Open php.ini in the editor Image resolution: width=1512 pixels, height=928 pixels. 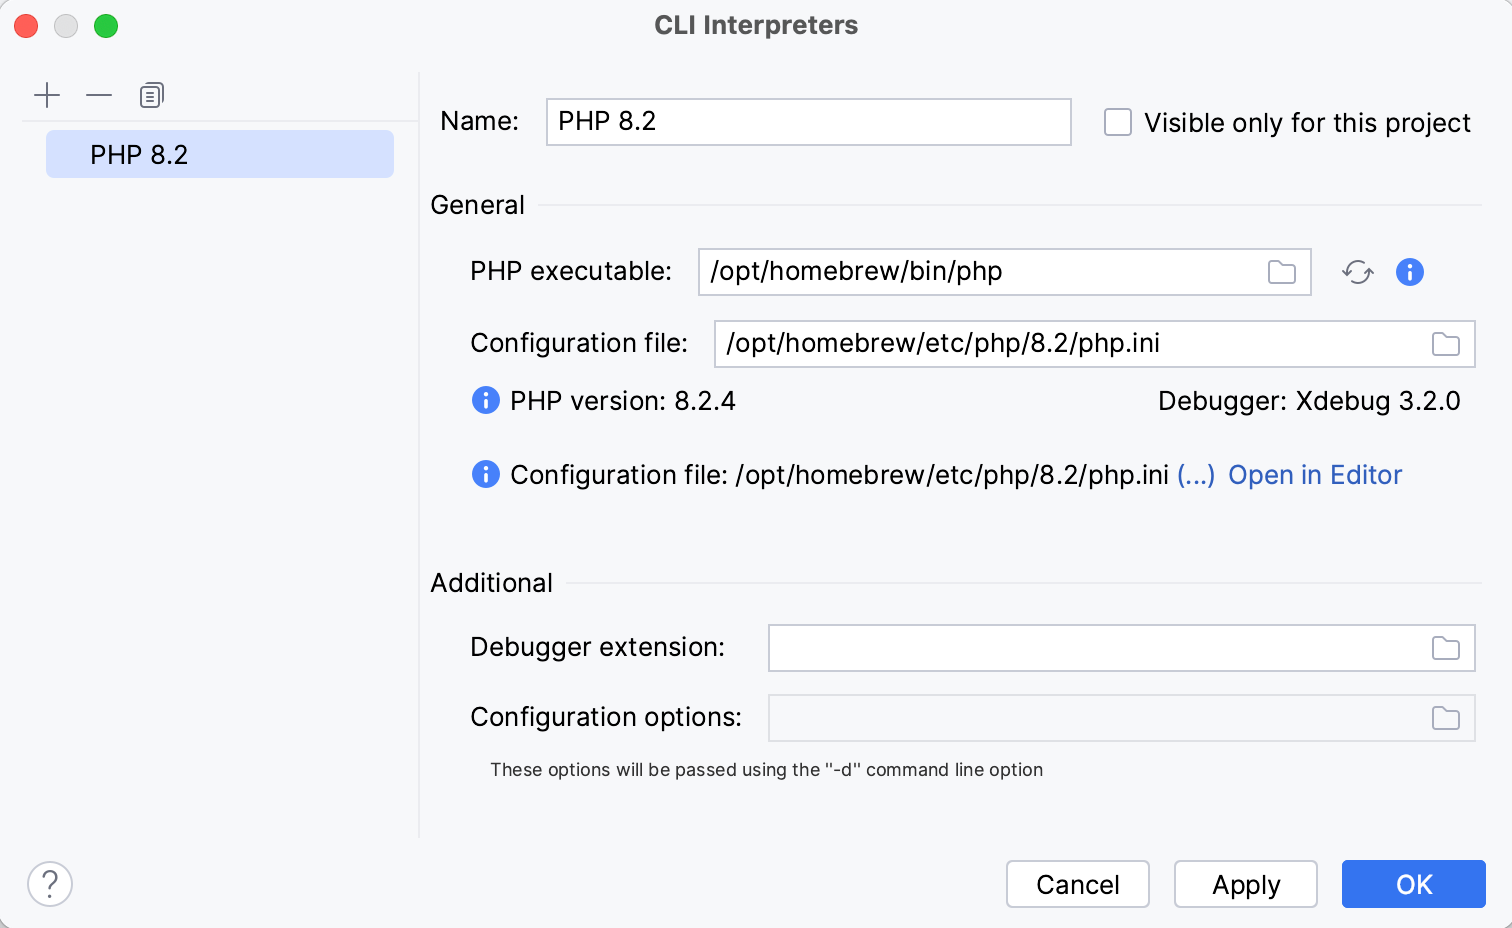[1315, 475]
